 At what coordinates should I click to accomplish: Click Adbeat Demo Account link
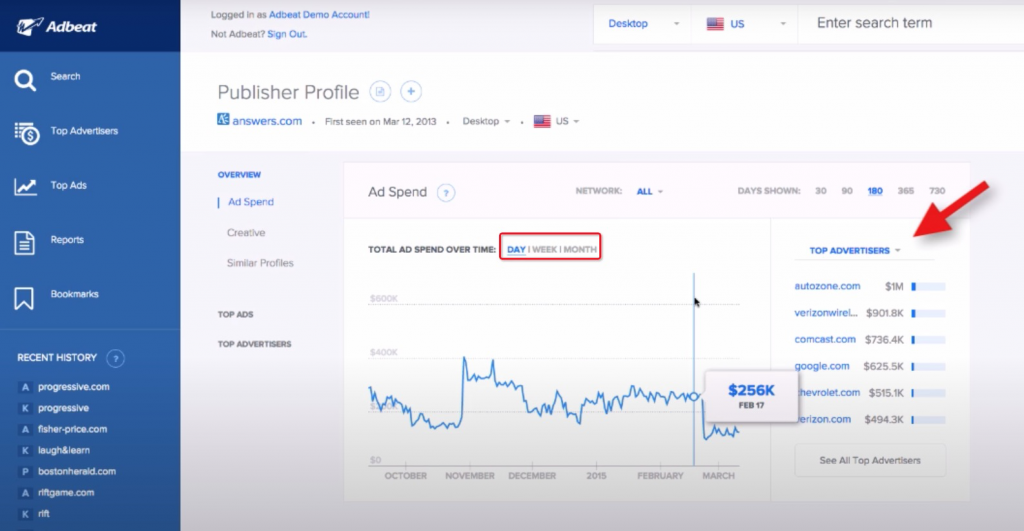pos(319,14)
